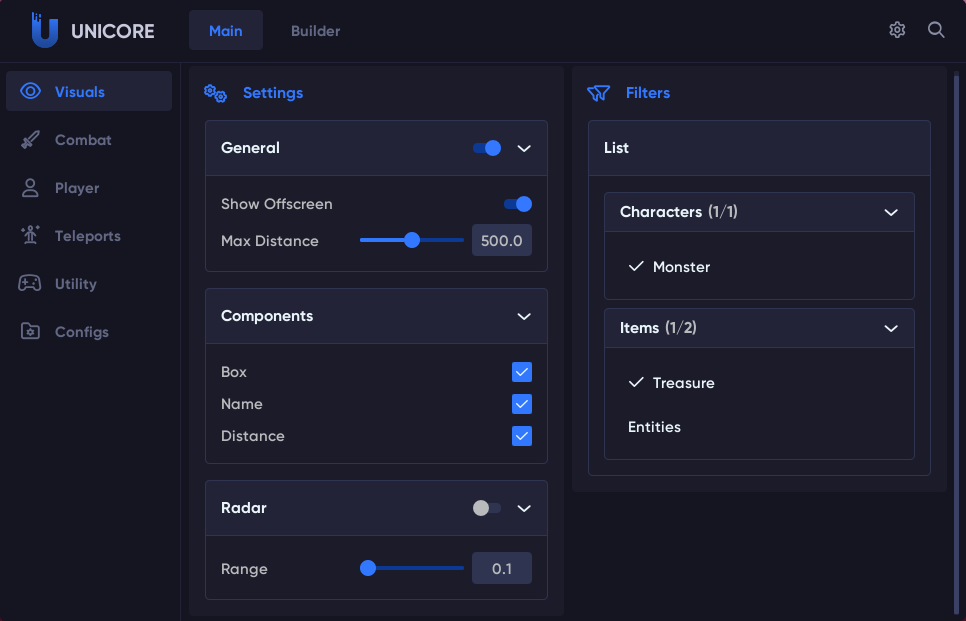The height and width of the screenshot is (621, 966).
Task: Collapse the Components section chevron
Action: click(524, 316)
